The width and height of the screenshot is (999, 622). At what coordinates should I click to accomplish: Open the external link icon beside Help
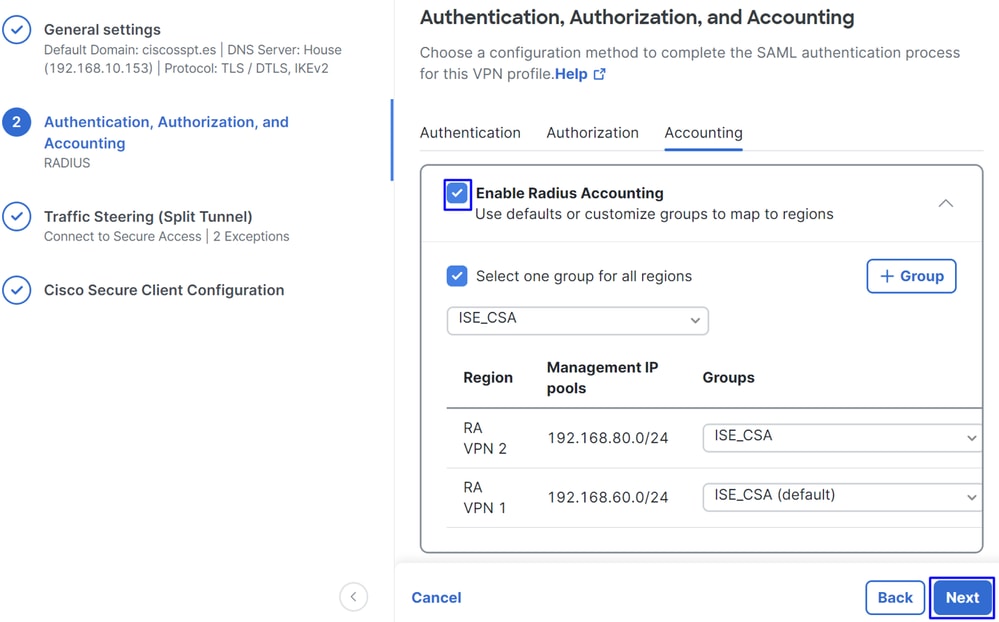599,74
